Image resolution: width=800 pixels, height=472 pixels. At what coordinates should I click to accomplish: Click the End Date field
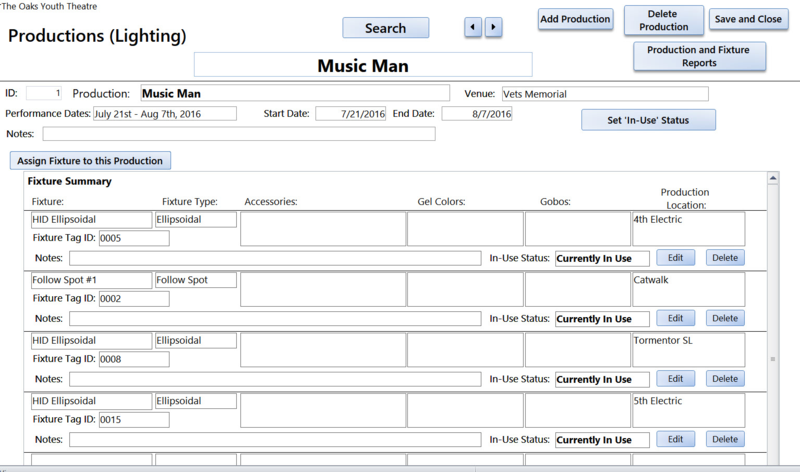[477, 114]
